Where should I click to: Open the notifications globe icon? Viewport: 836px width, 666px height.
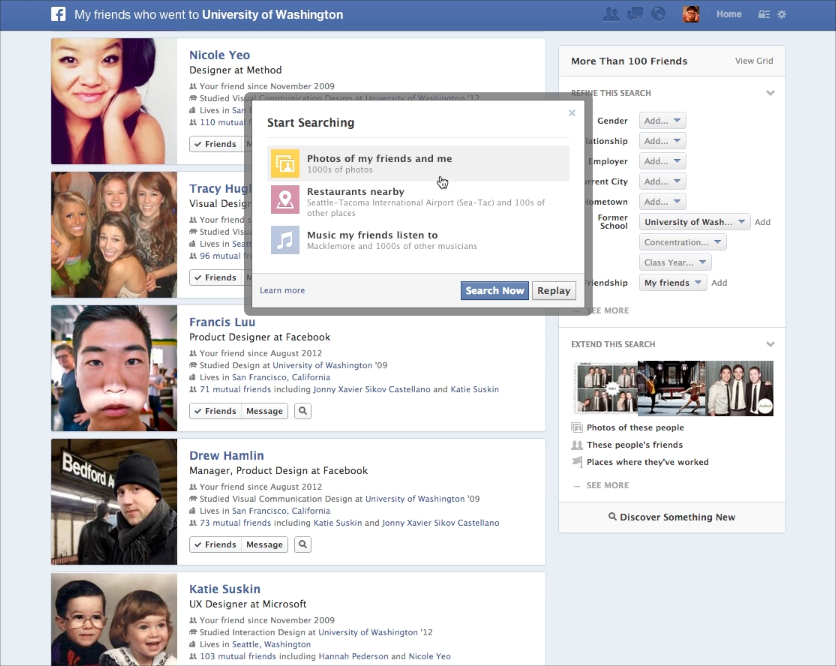[x=658, y=14]
